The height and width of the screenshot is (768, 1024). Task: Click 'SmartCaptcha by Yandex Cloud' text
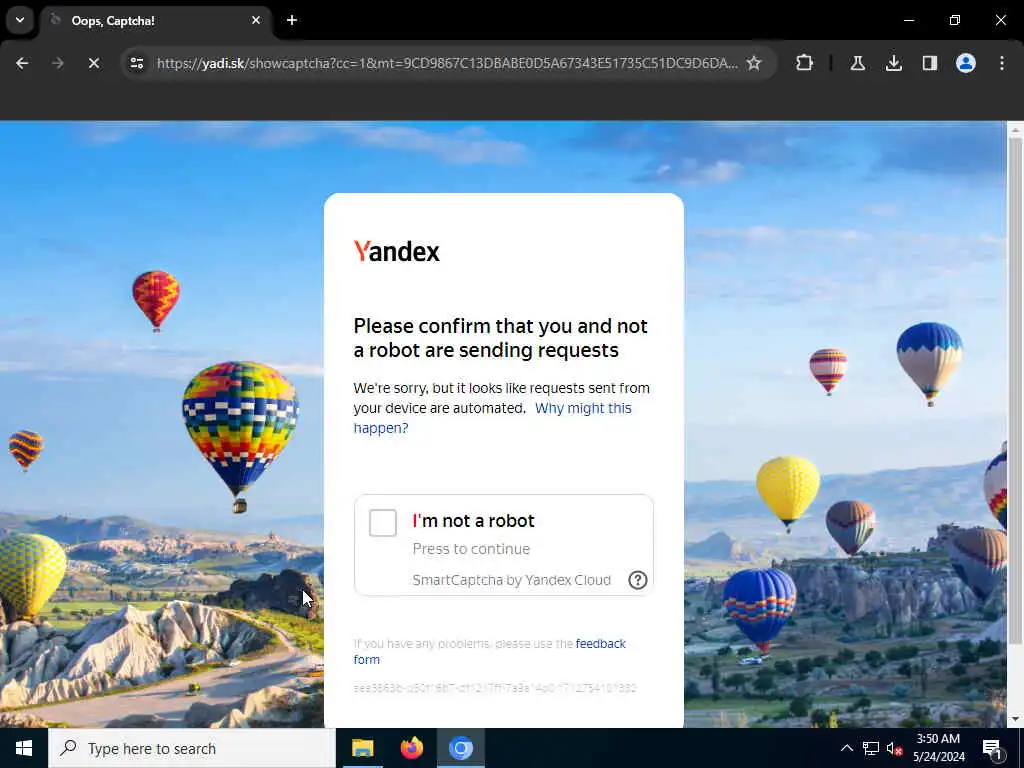(x=511, y=580)
